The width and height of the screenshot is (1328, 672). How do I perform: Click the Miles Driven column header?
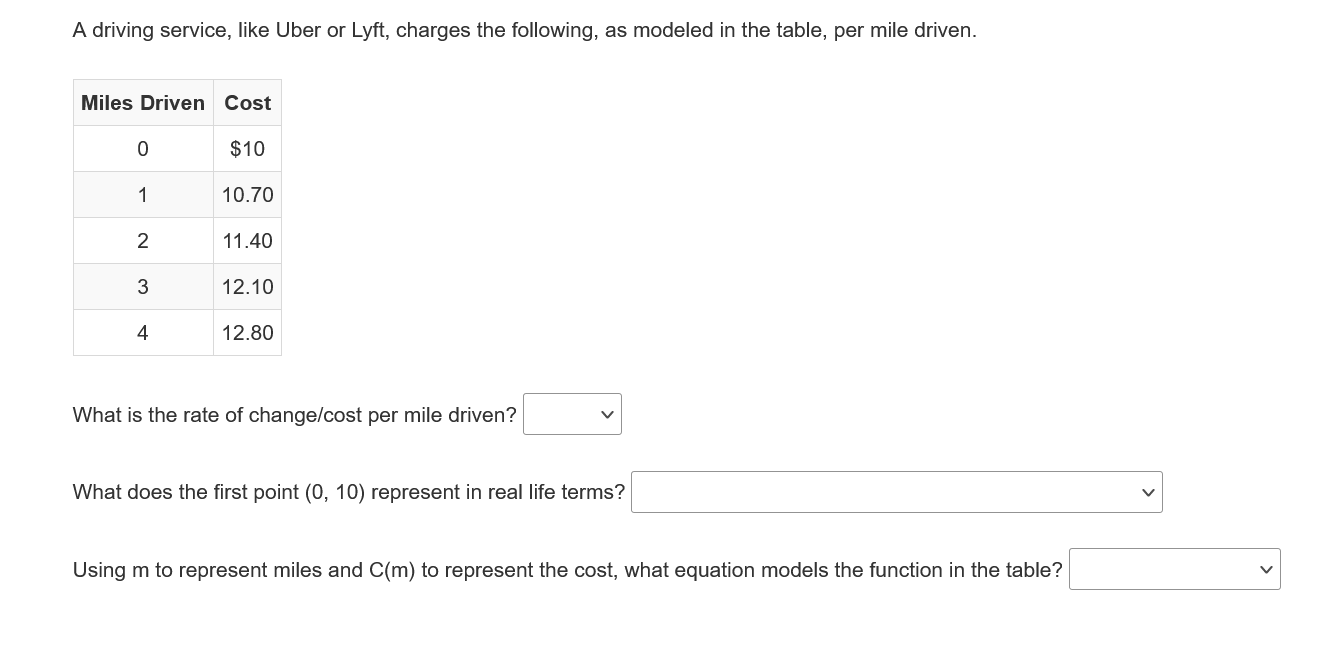point(143,102)
